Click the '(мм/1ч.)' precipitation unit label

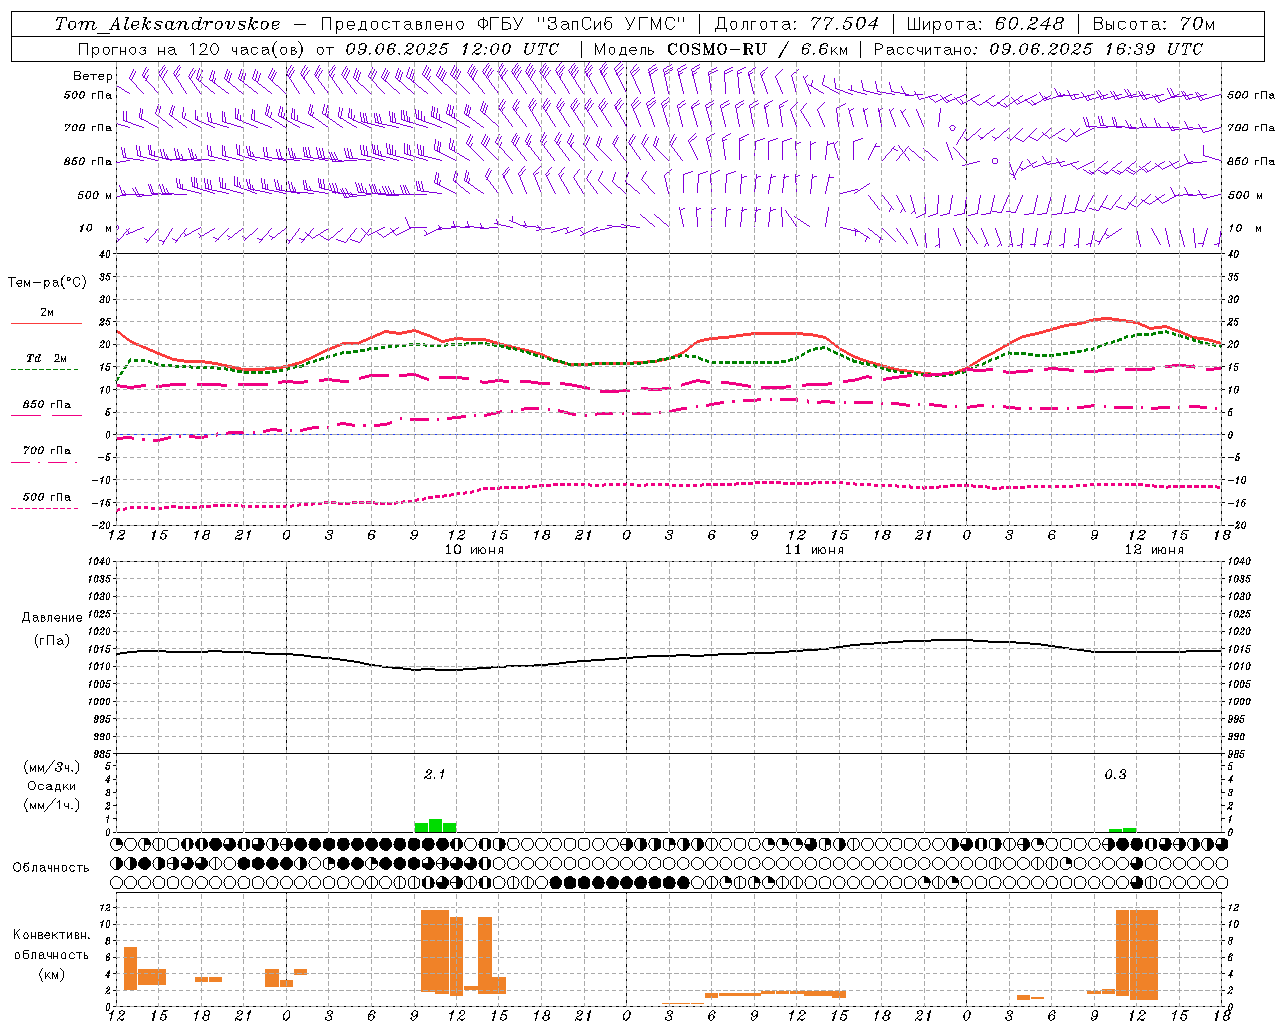click(51, 805)
